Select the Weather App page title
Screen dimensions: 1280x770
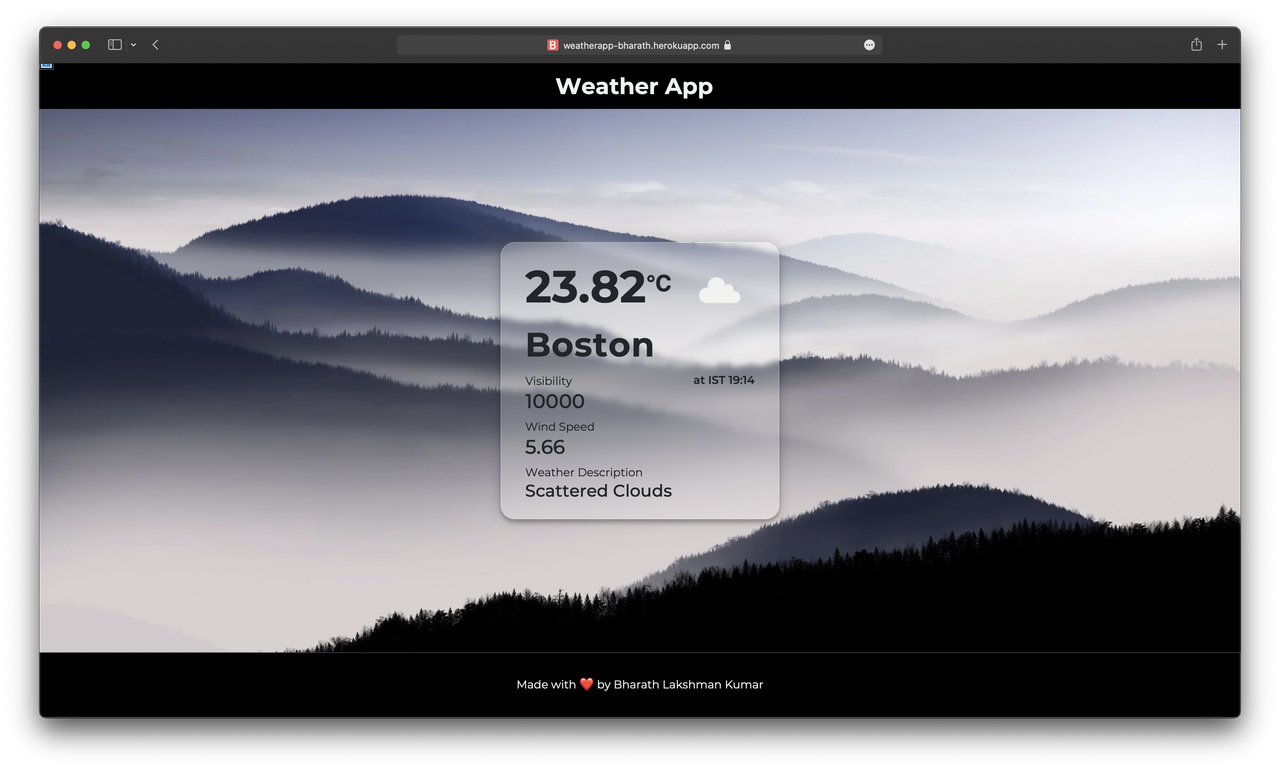point(634,87)
